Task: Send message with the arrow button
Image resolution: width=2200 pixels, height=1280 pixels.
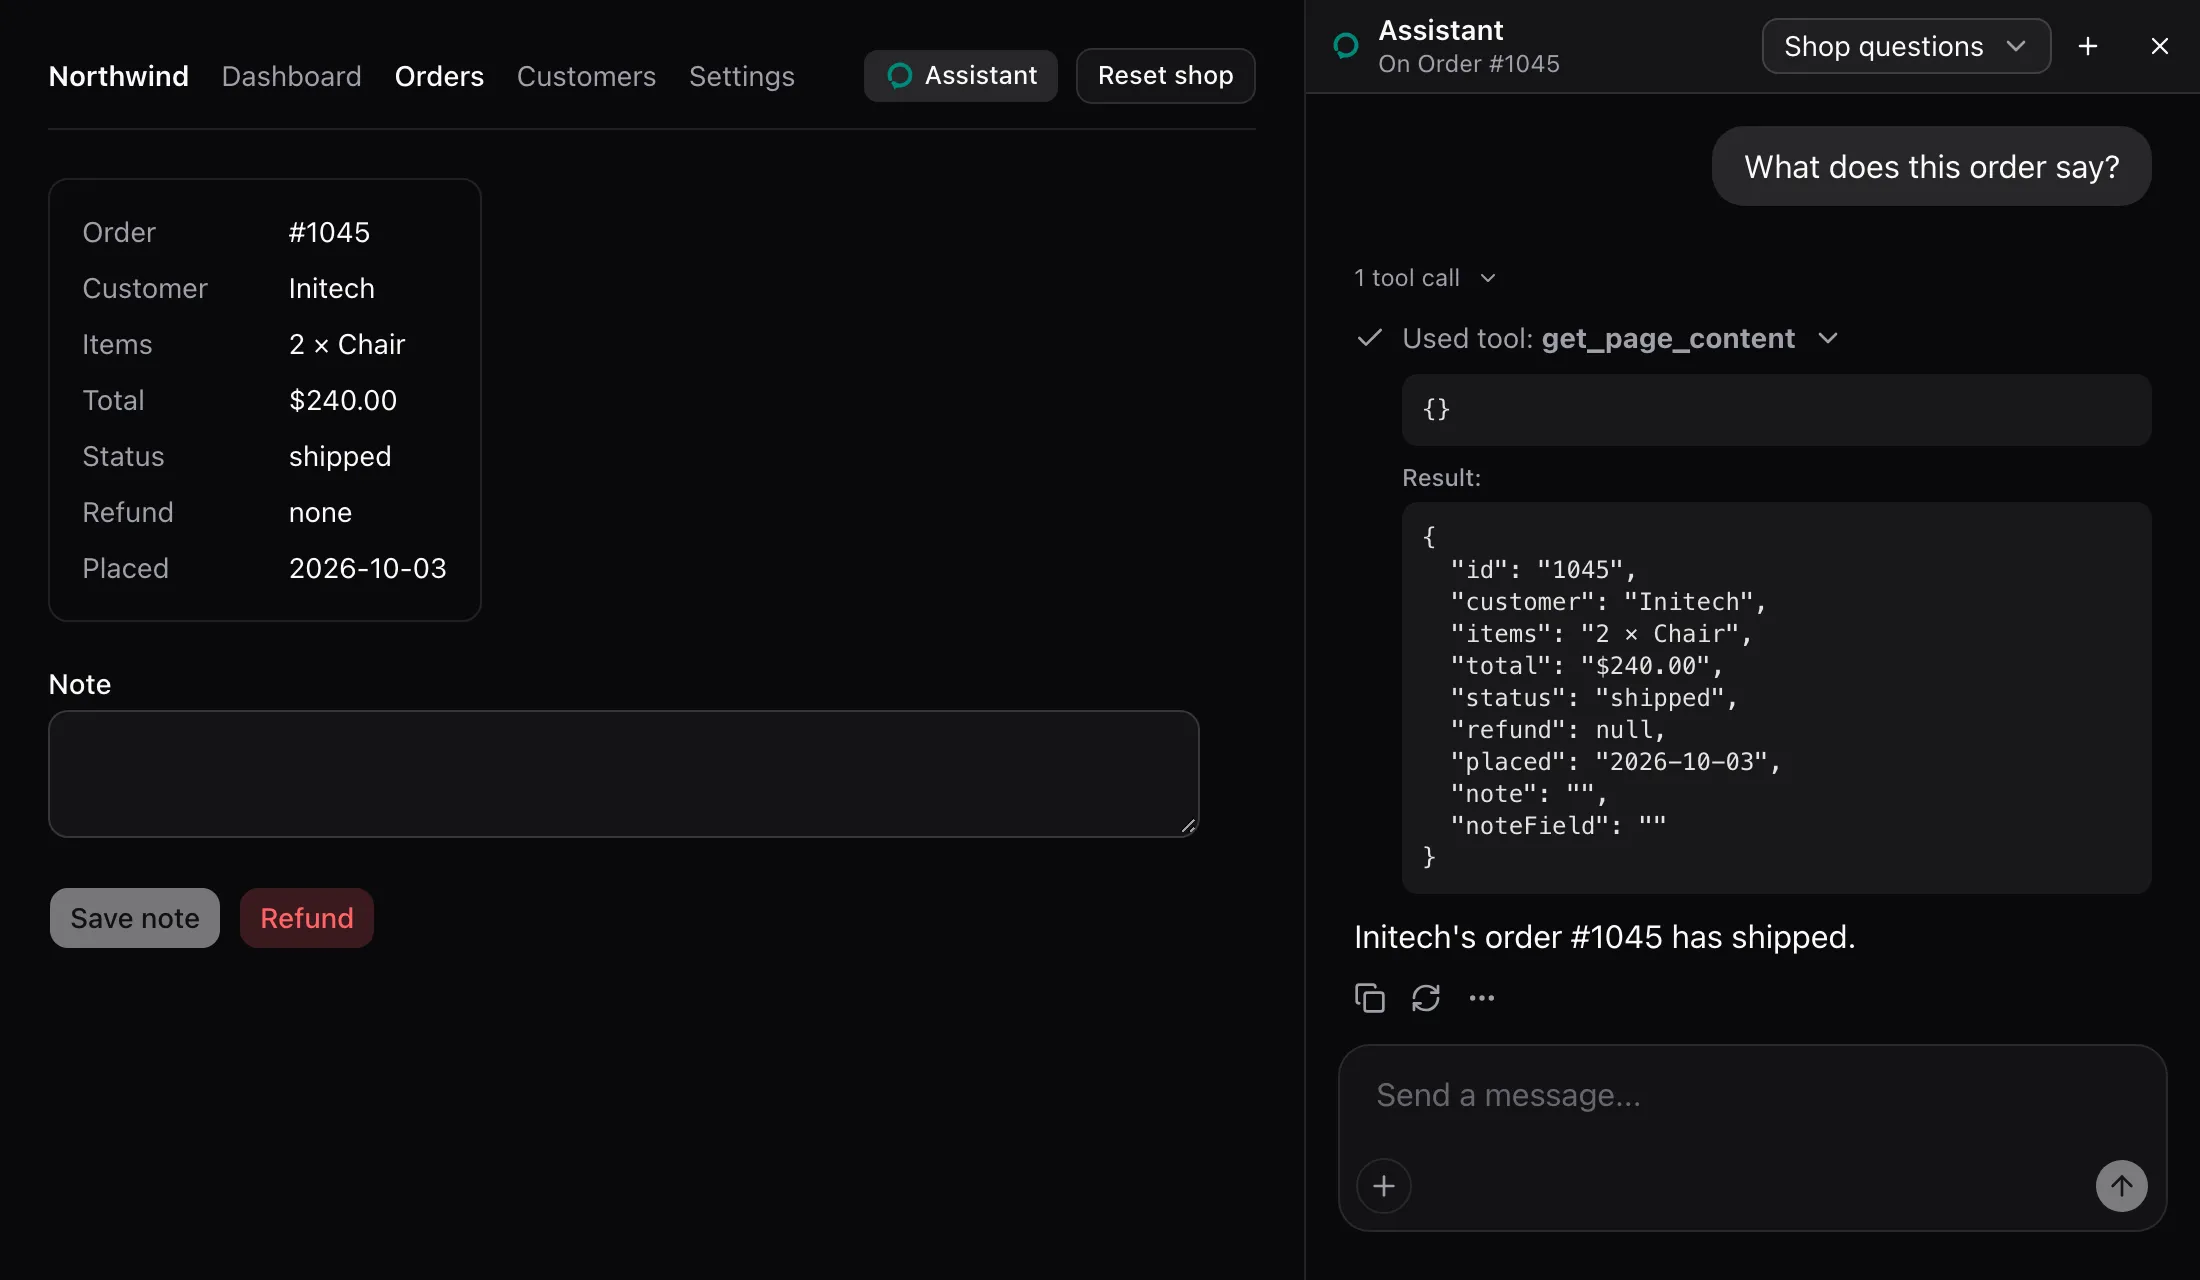Action: click(x=2121, y=1186)
